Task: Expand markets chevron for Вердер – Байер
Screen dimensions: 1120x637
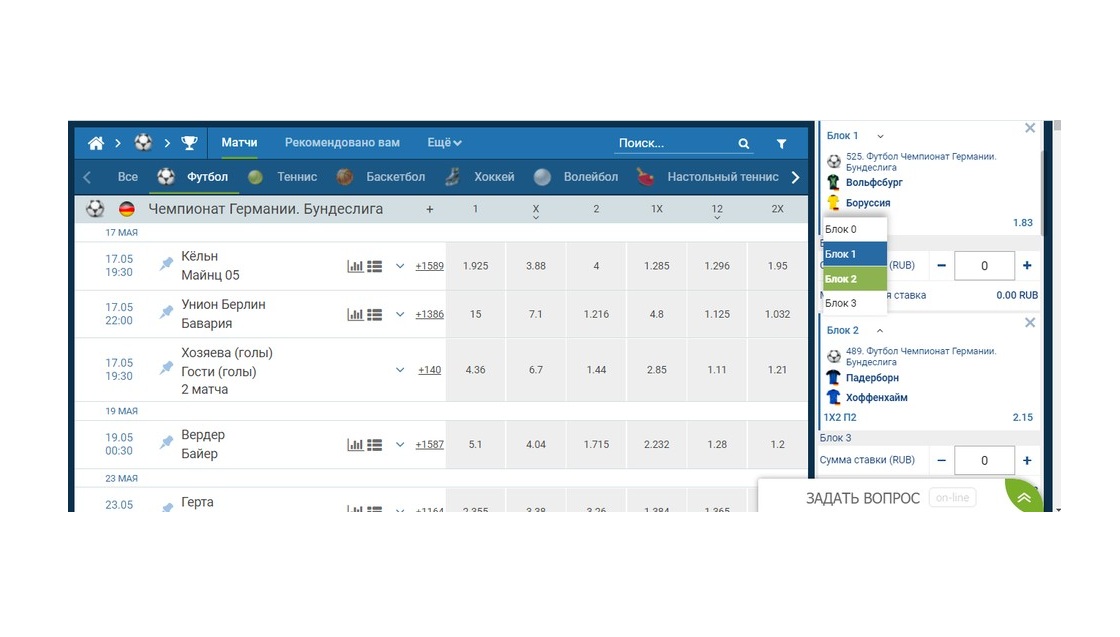Action: 400,444
